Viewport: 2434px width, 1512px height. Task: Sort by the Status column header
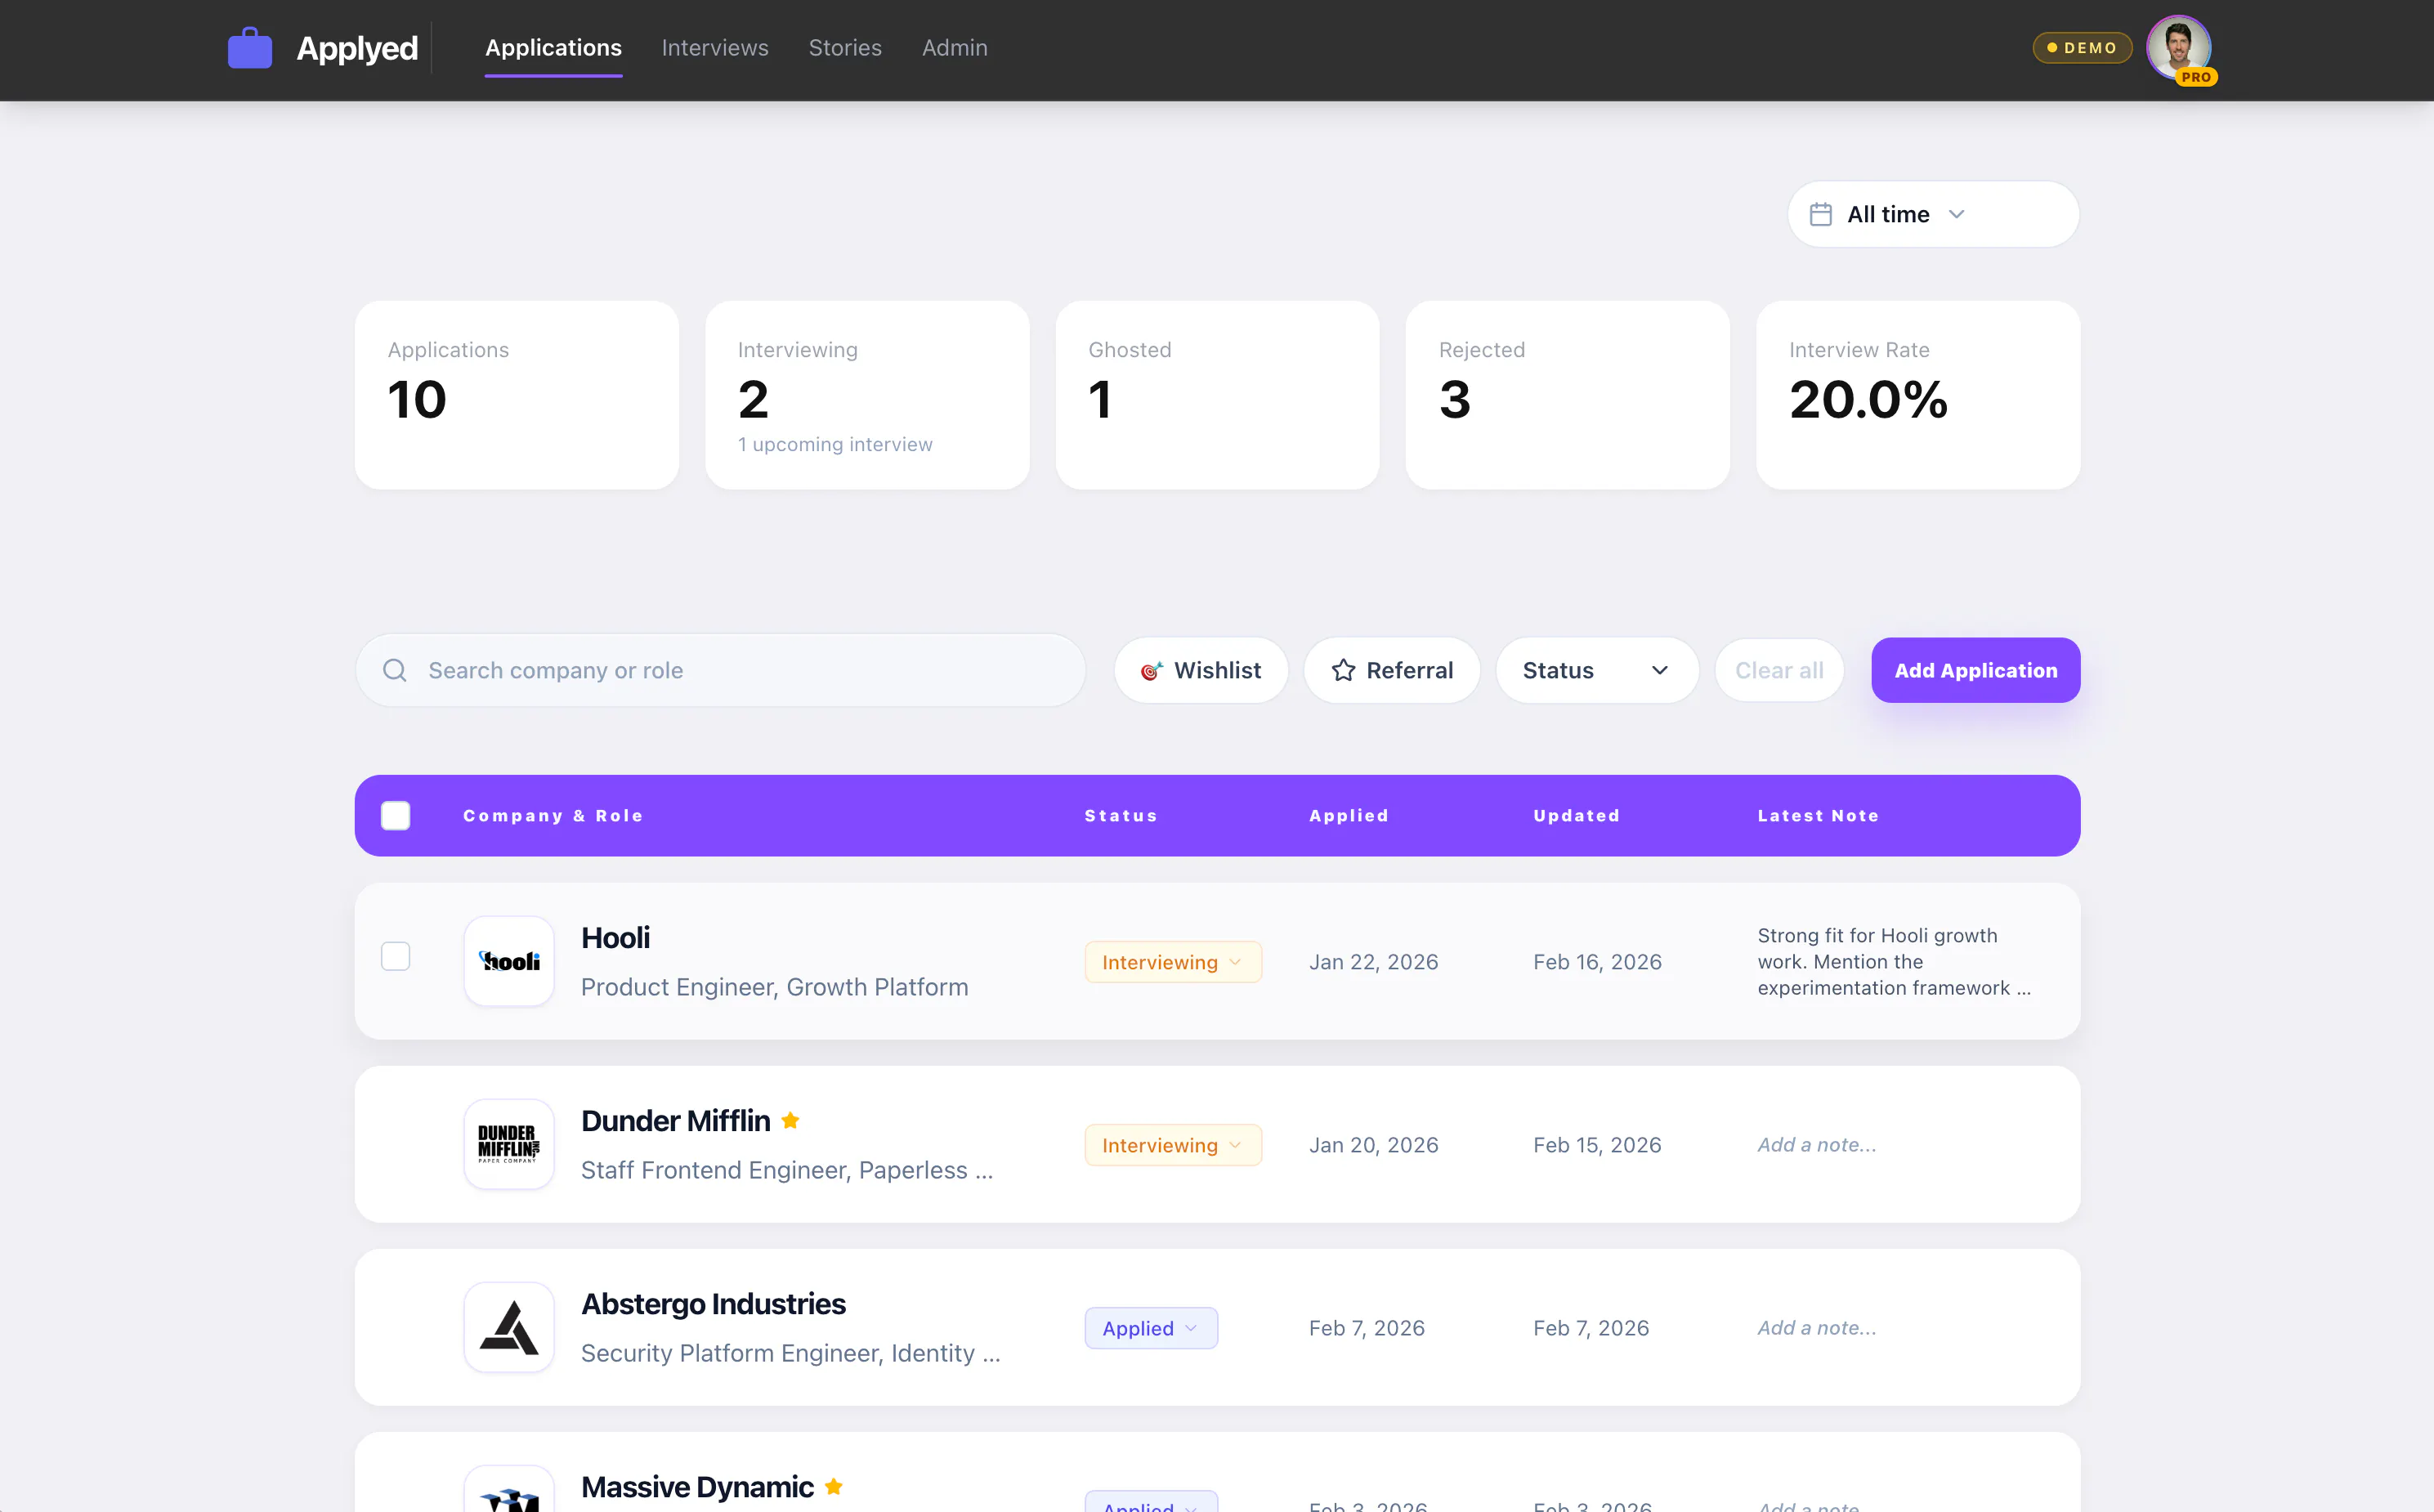pyautogui.click(x=1121, y=816)
